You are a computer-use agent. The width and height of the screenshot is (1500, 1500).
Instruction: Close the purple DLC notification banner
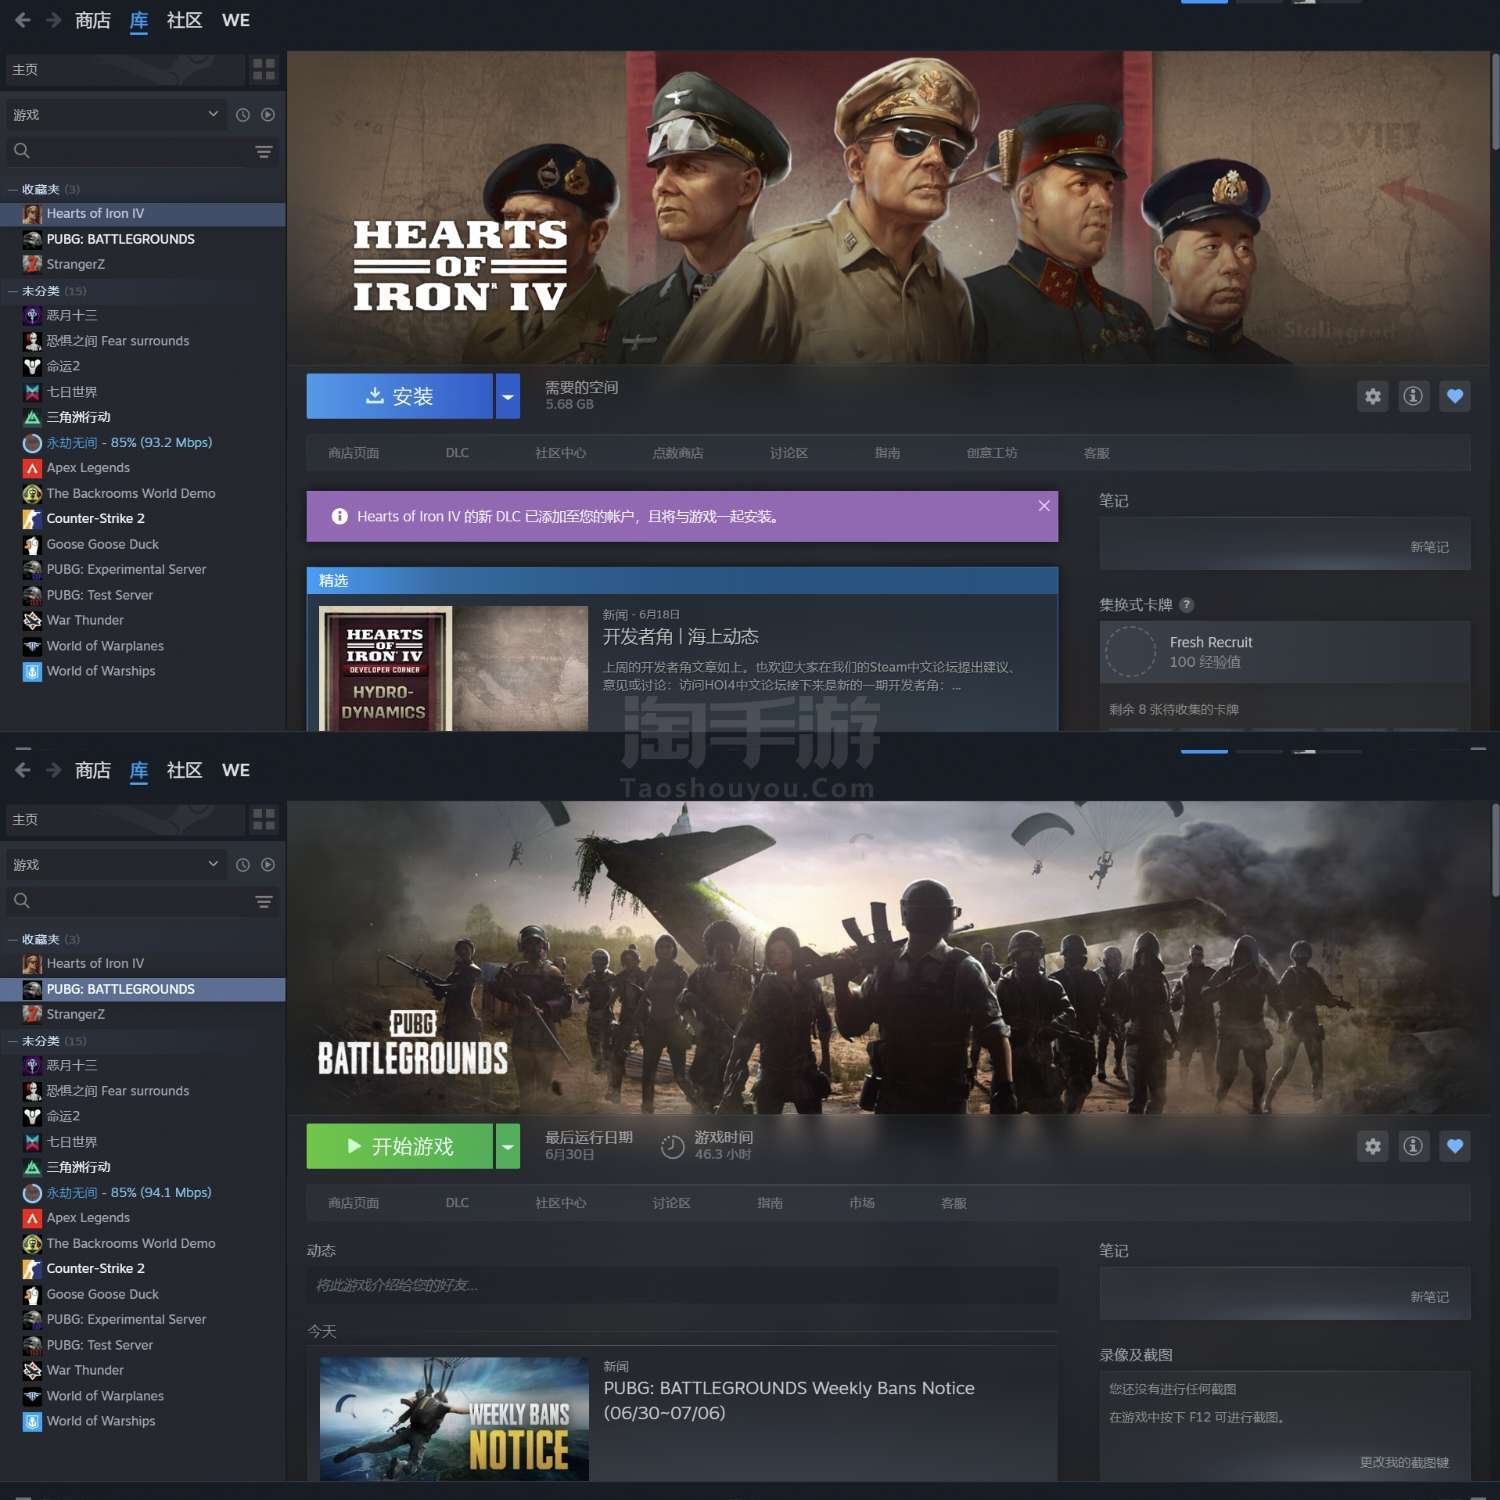[x=1044, y=506]
